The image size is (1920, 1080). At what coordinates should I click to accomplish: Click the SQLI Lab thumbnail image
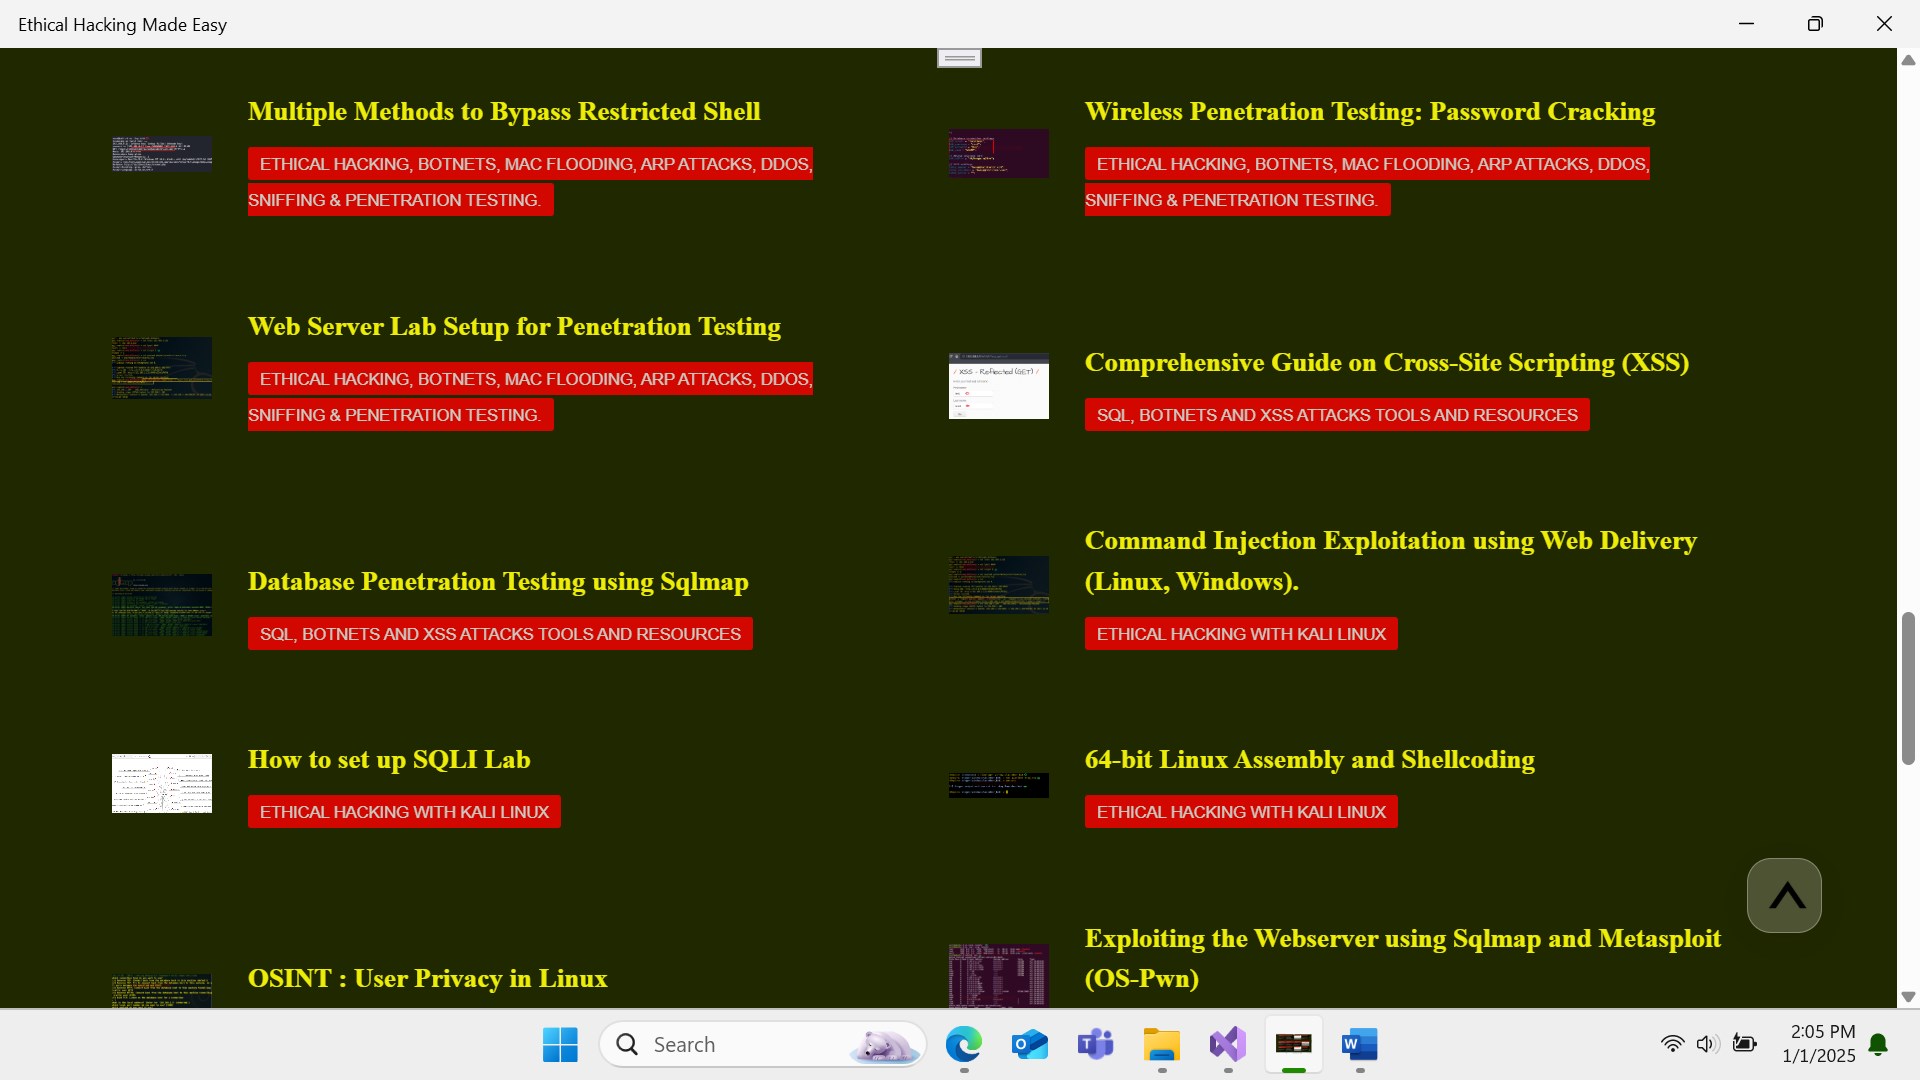point(162,783)
